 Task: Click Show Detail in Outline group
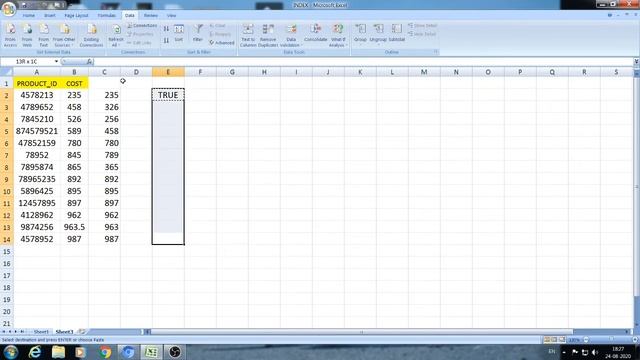pos(422,26)
